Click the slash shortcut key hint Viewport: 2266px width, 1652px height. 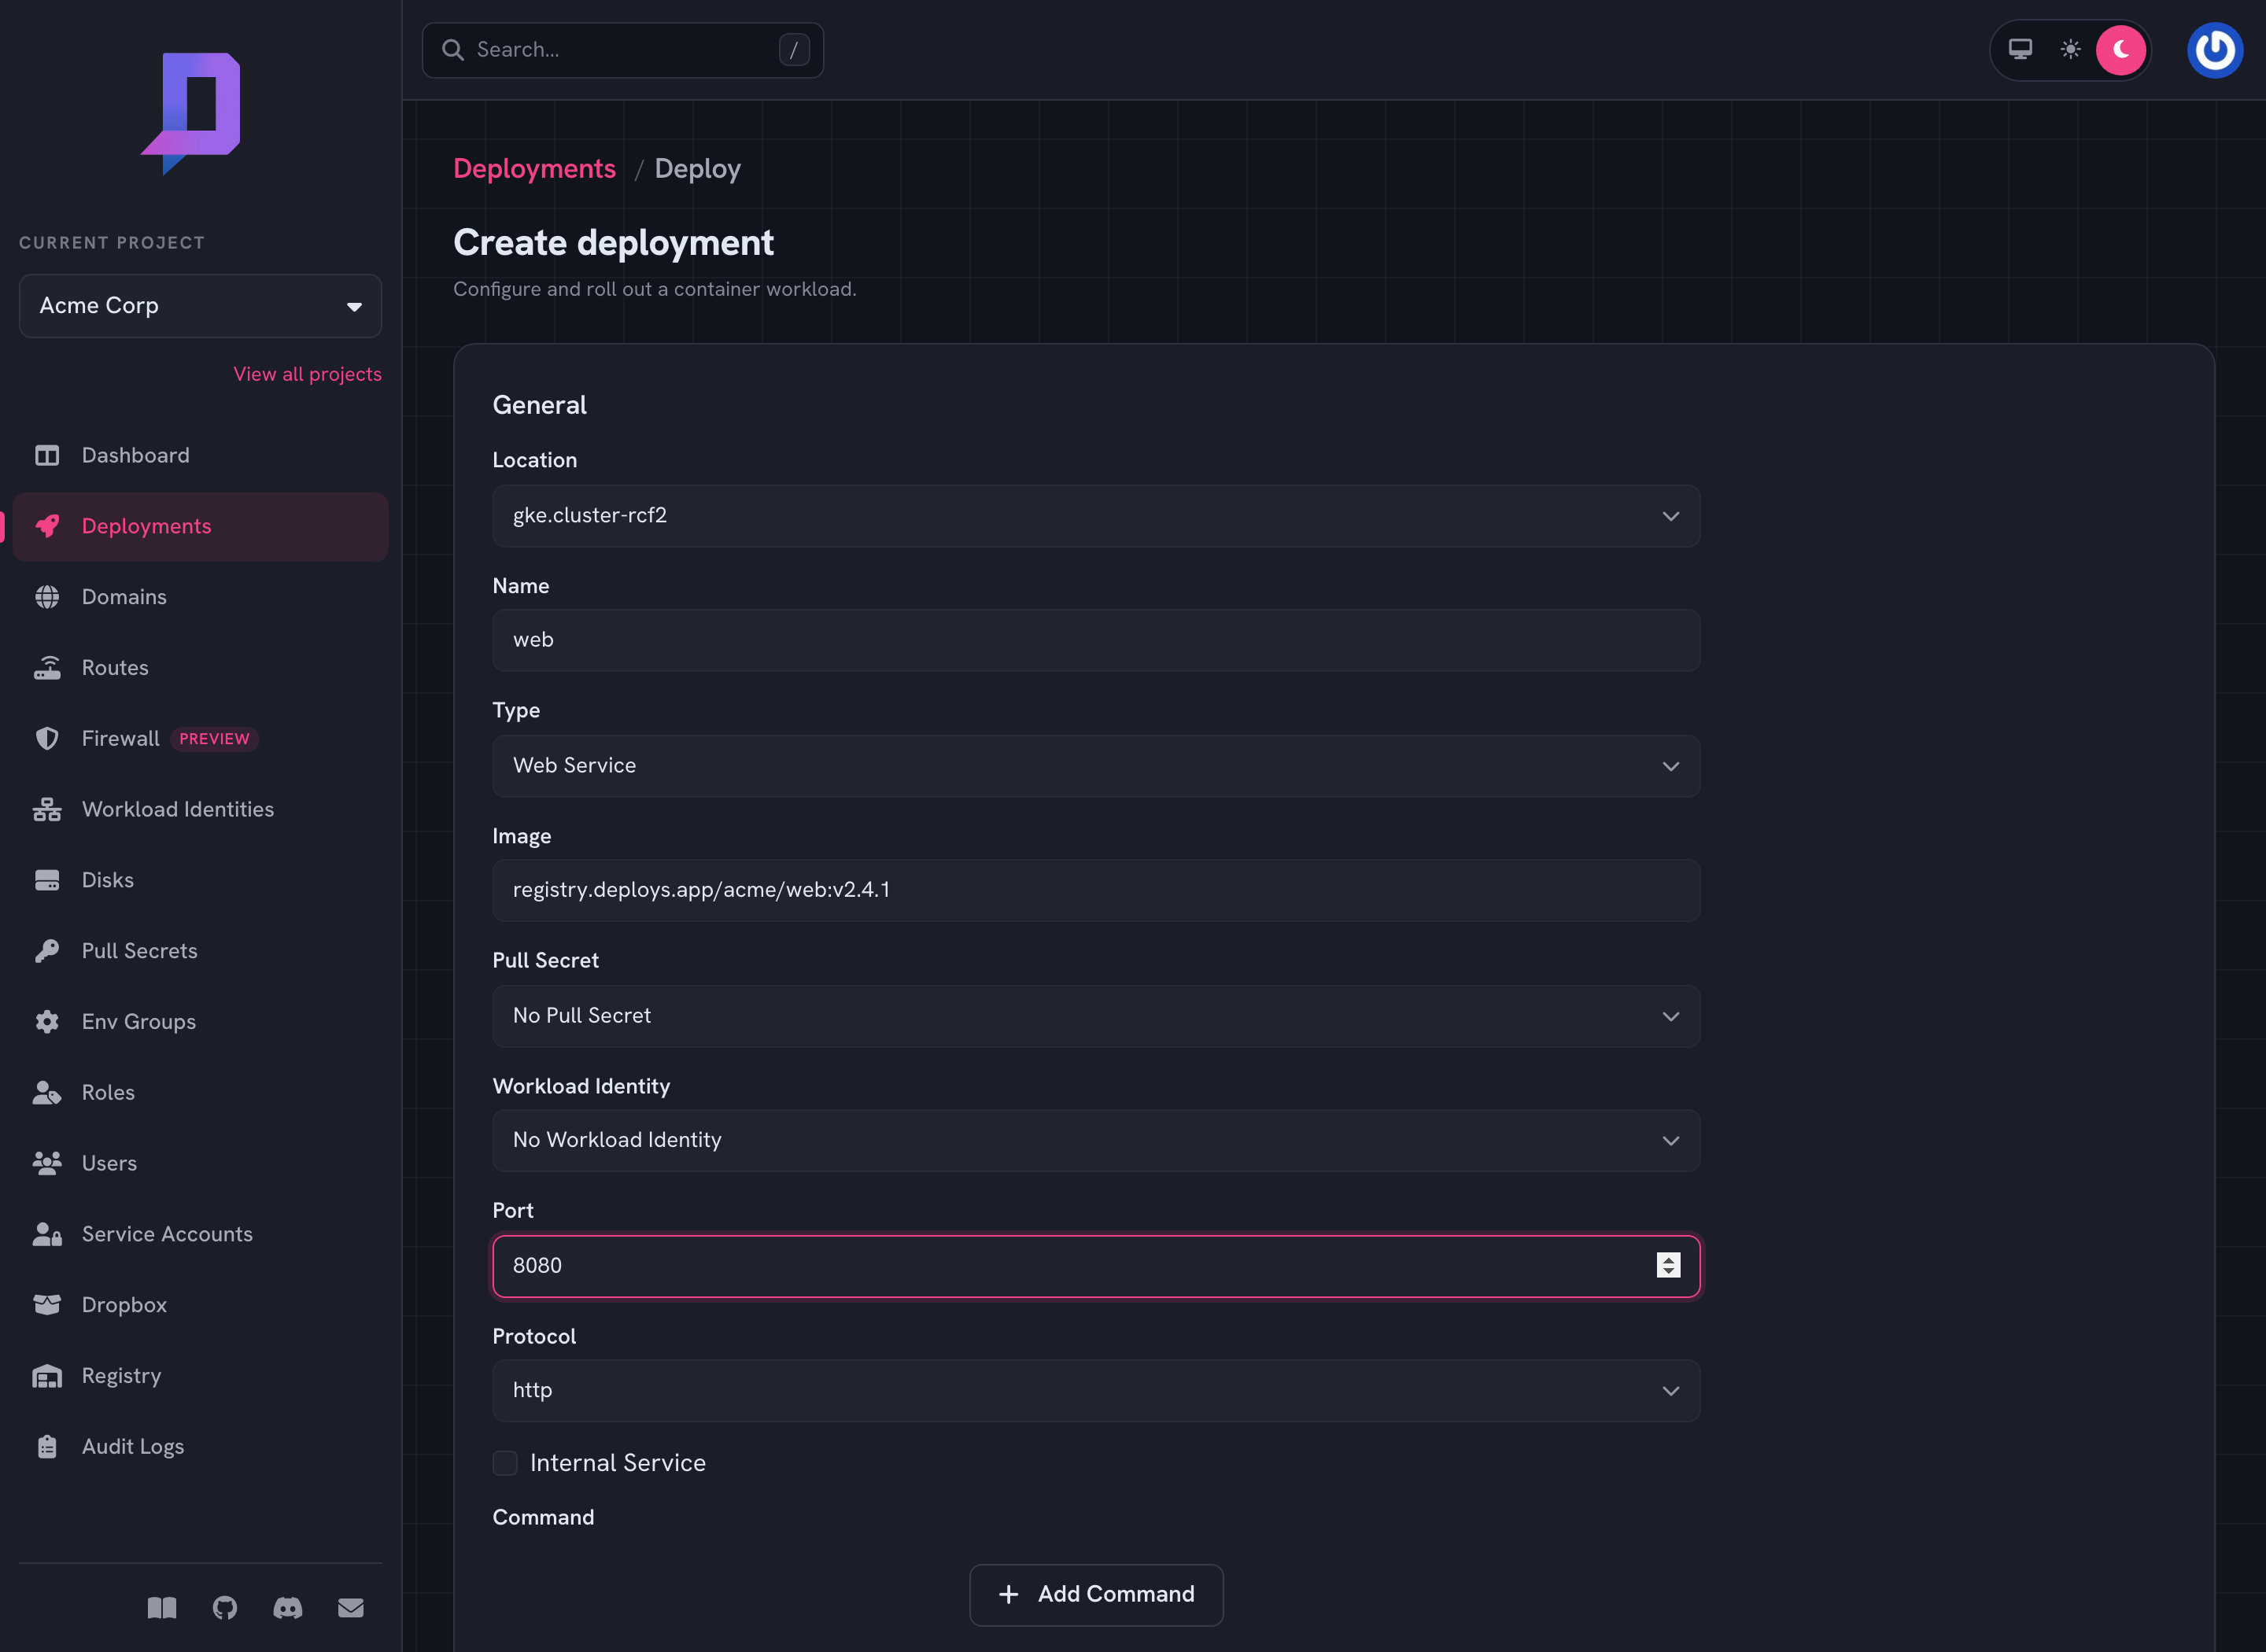(794, 50)
